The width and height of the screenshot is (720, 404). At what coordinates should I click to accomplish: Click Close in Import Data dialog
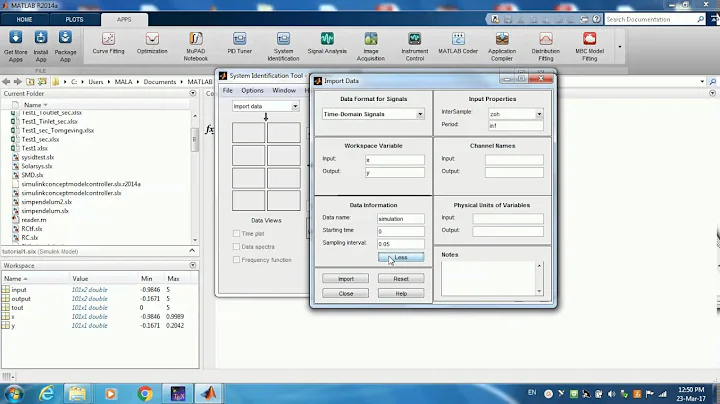pyautogui.click(x=345, y=293)
